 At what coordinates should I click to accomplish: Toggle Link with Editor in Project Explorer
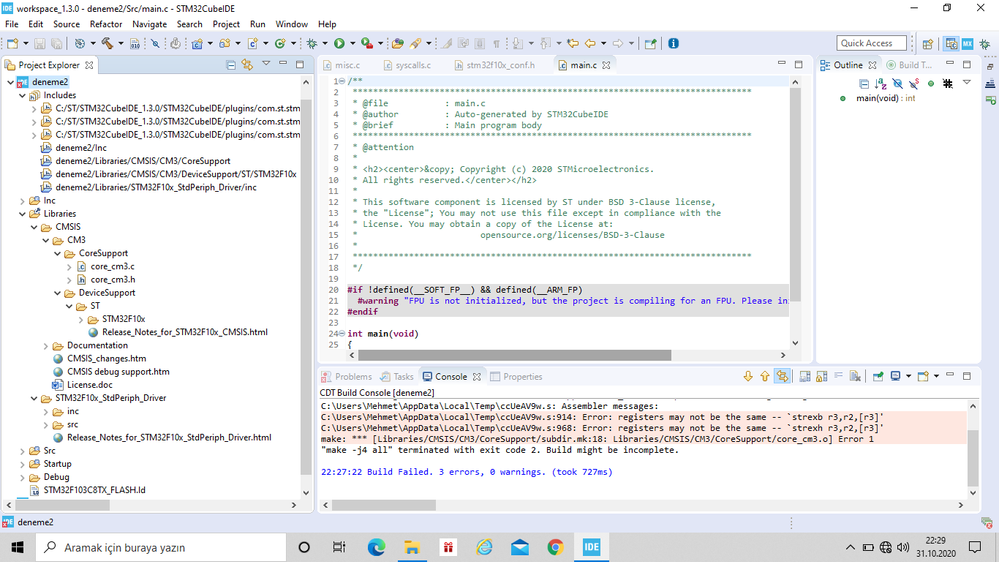pos(247,65)
